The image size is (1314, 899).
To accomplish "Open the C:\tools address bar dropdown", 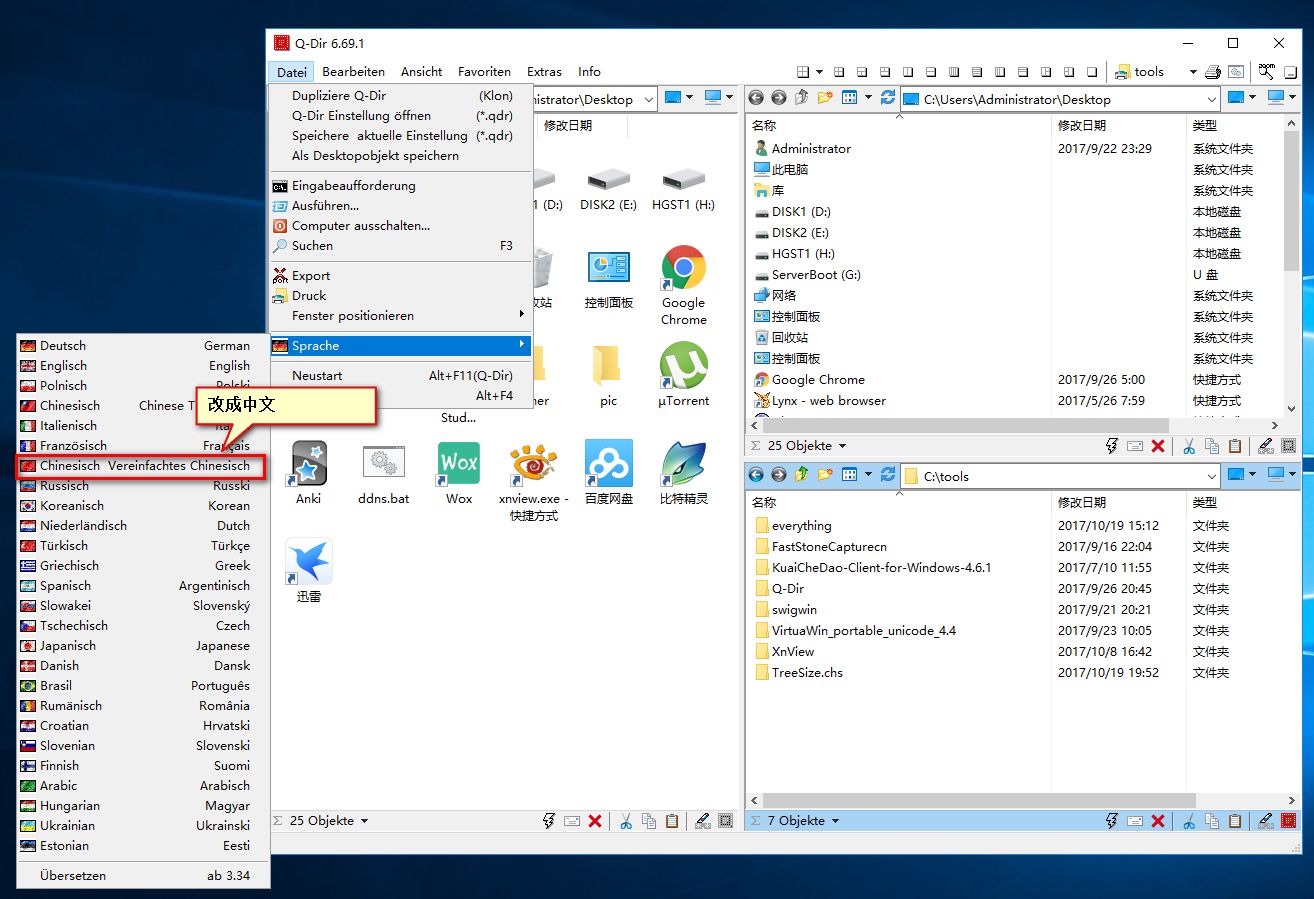I will point(1211,476).
